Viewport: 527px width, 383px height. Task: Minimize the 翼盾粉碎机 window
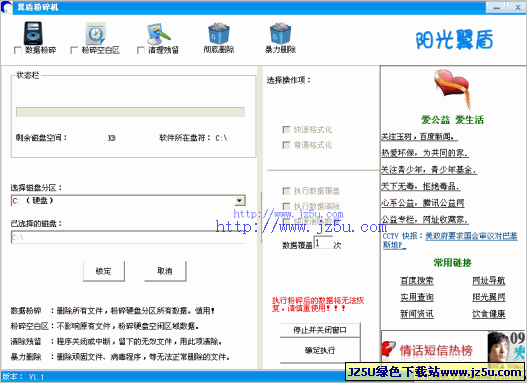point(497,7)
